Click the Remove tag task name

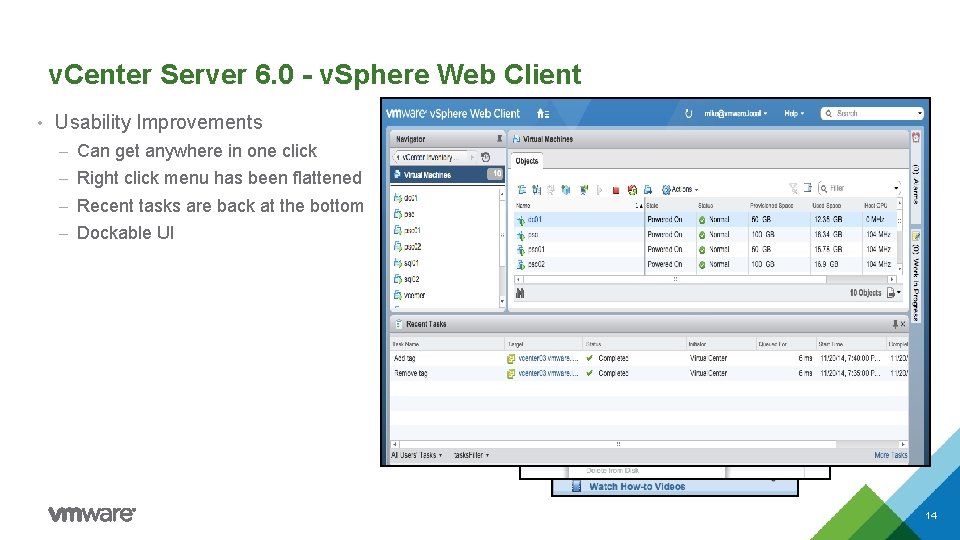411,373
